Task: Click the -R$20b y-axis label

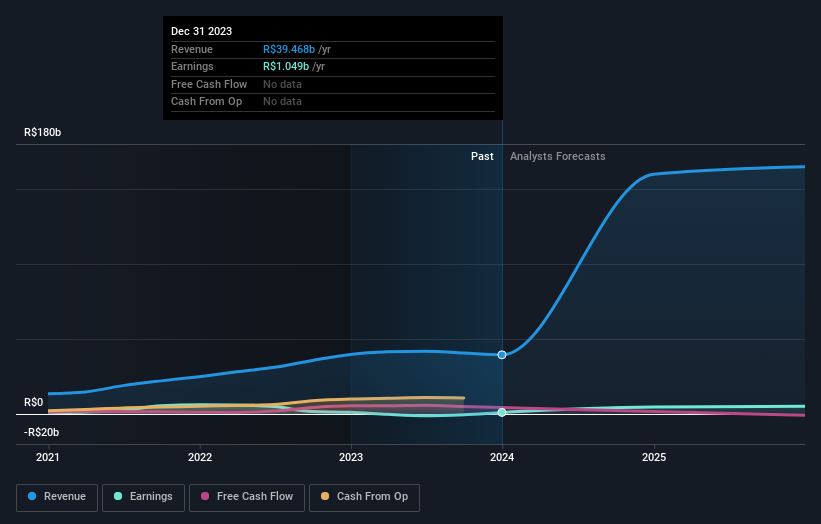Action: pyautogui.click(x=41, y=432)
